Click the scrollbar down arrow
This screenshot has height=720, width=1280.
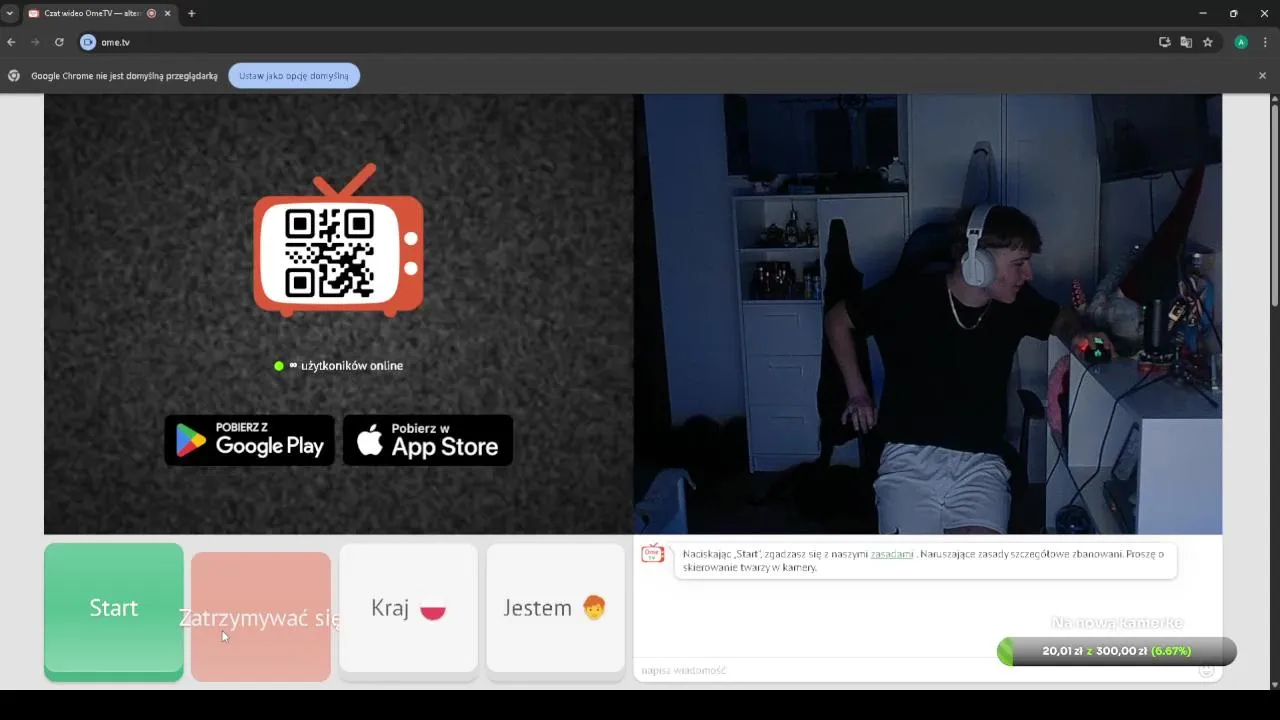[x=1274, y=685]
